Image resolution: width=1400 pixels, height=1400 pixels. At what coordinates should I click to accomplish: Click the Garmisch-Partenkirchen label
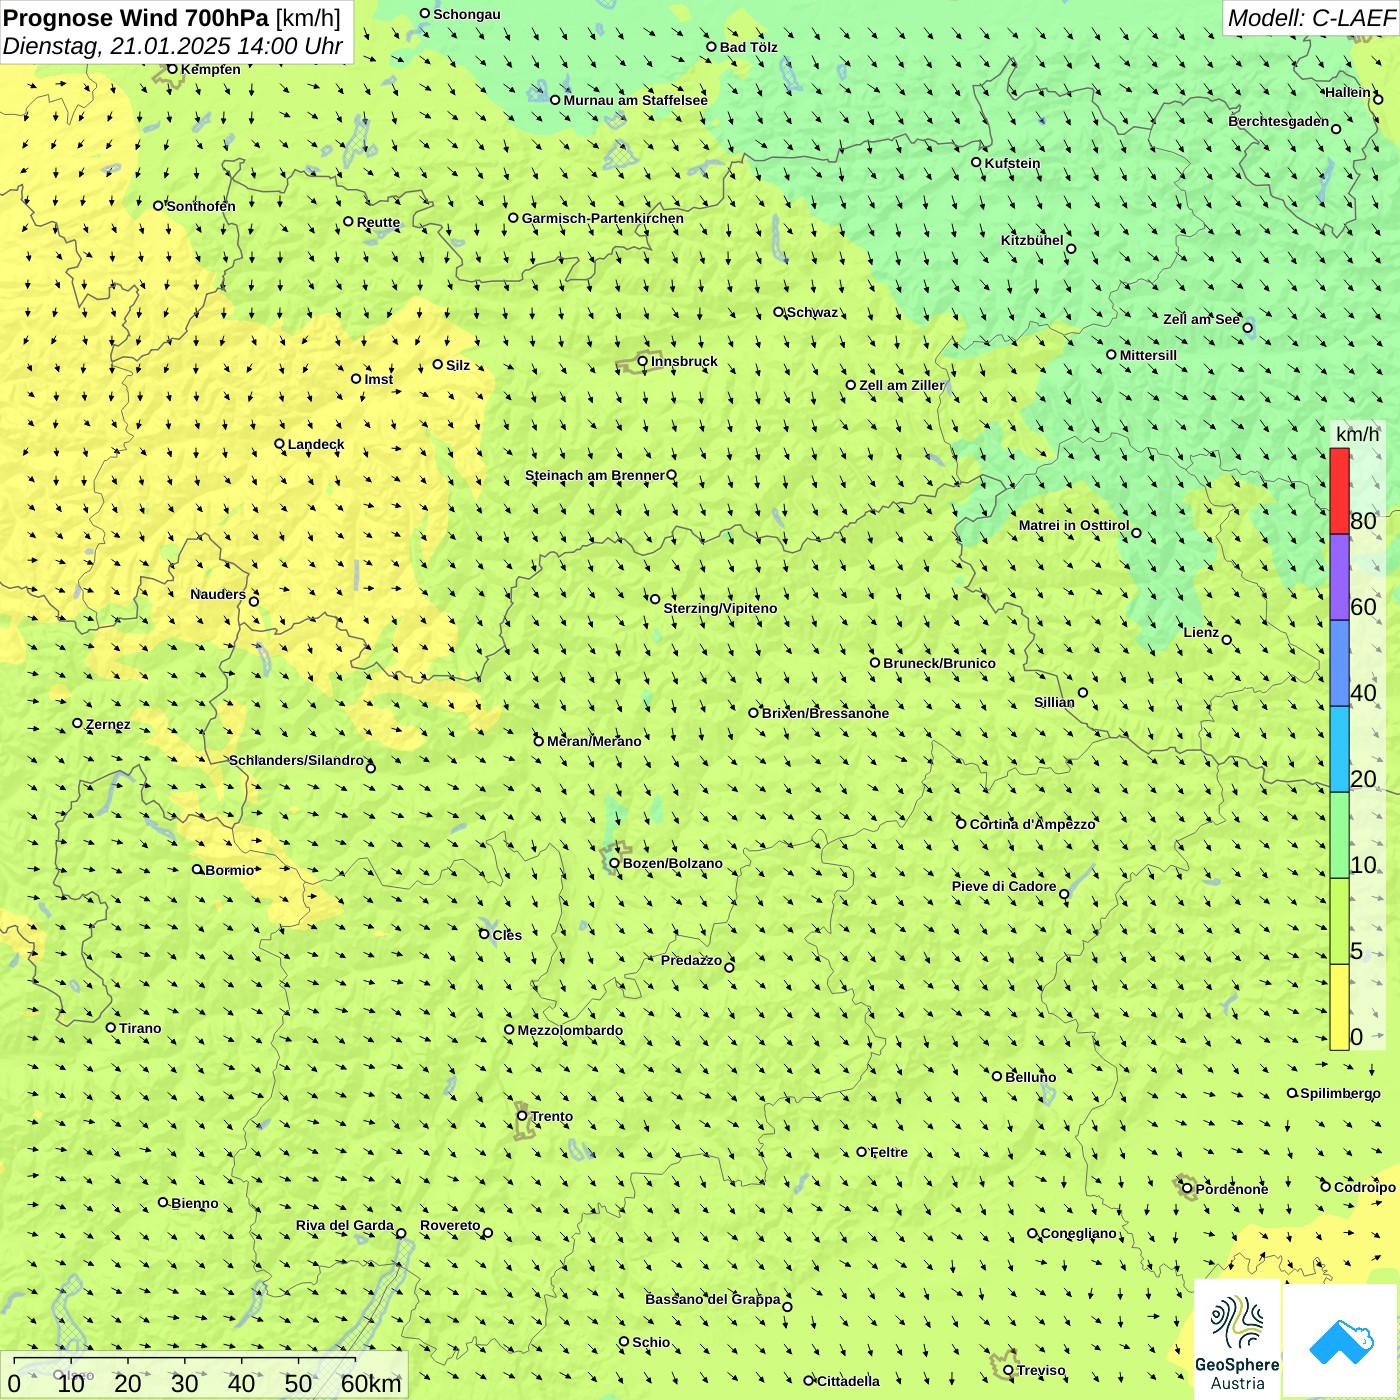tap(603, 218)
